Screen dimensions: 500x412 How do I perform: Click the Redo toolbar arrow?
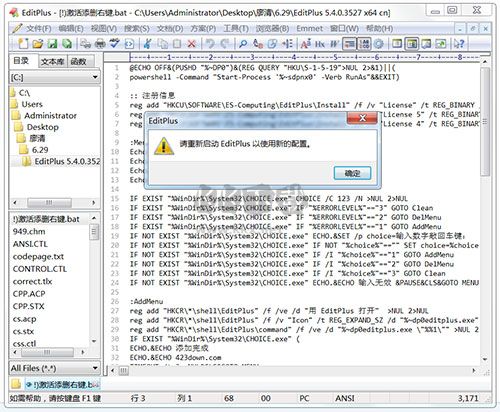tap(225, 44)
